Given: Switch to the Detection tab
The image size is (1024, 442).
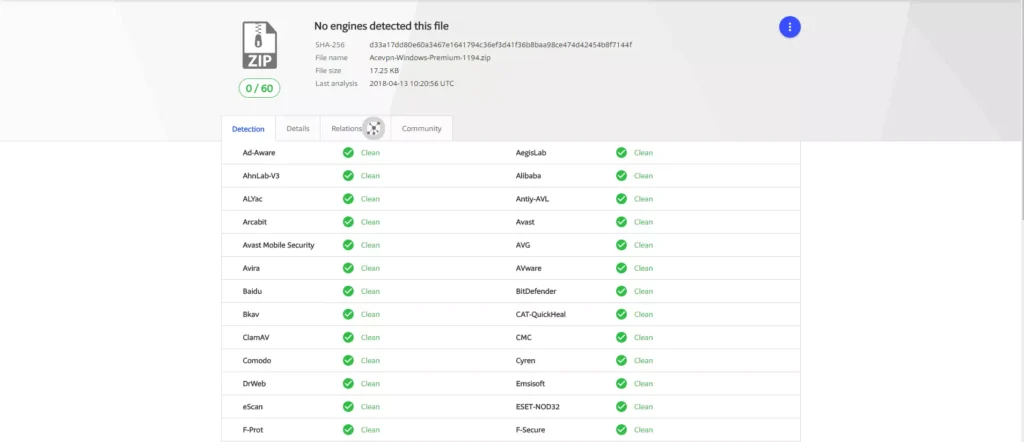Looking at the screenshot, I should pos(249,129).
